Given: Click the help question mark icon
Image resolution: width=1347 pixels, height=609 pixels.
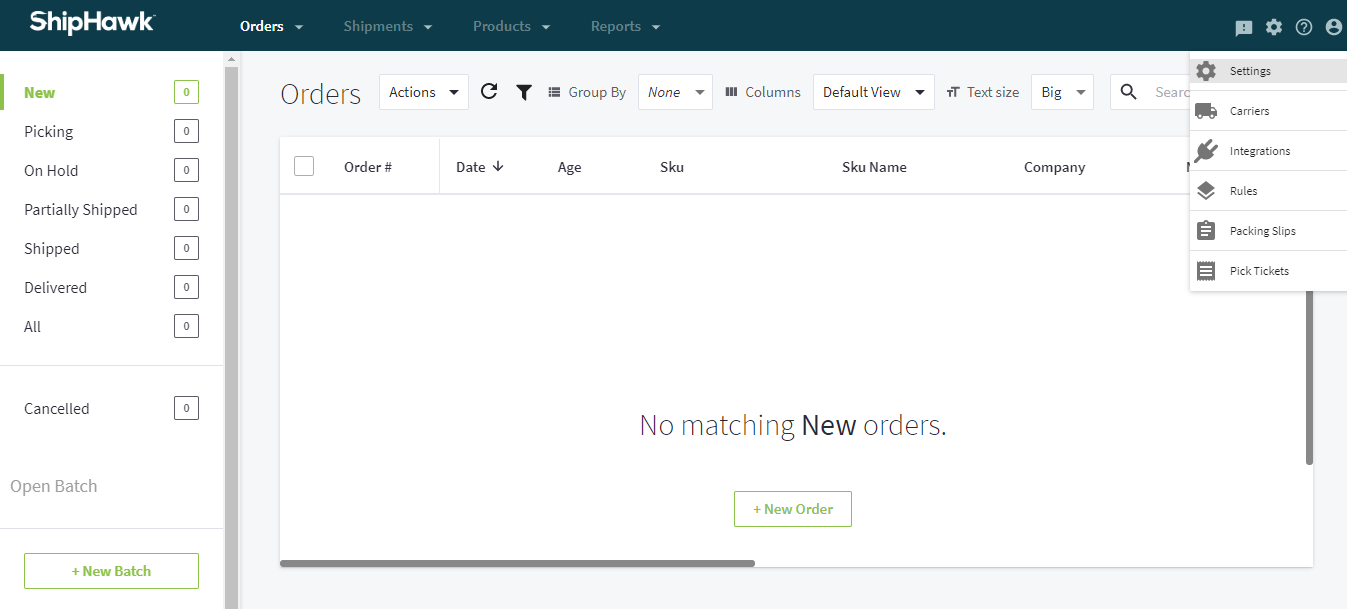Looking at the screenshot, I should [x=1304, y=27].
